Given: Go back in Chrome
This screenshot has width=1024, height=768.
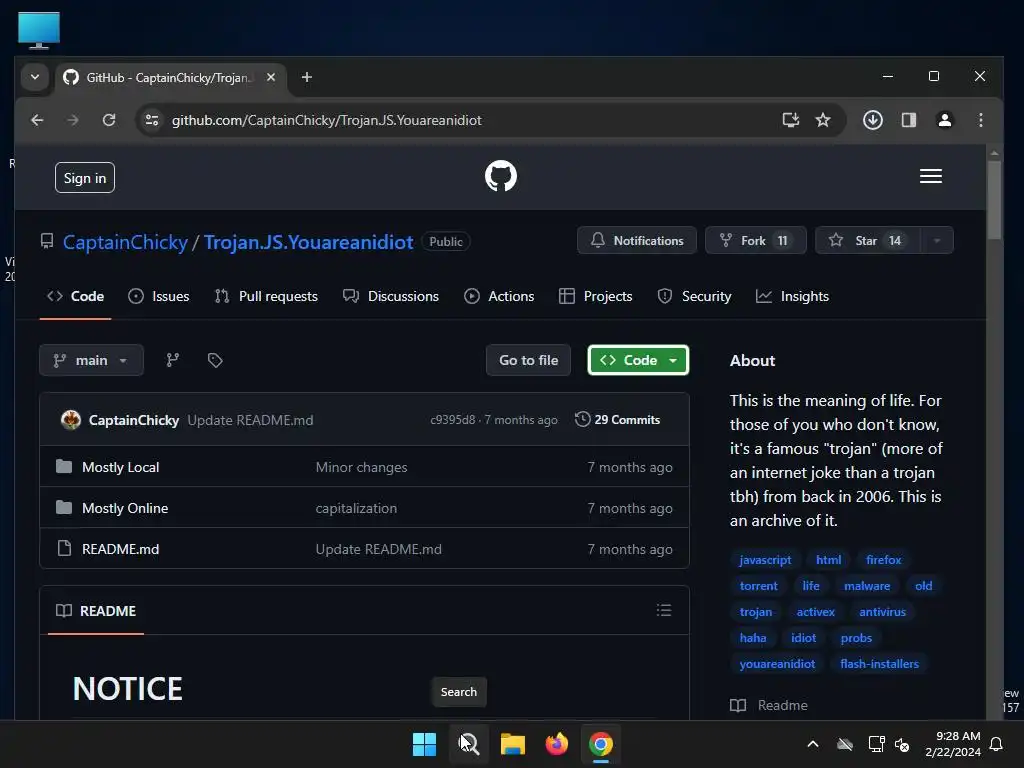Looking at the screenshot, I should (x=37, y=120).
